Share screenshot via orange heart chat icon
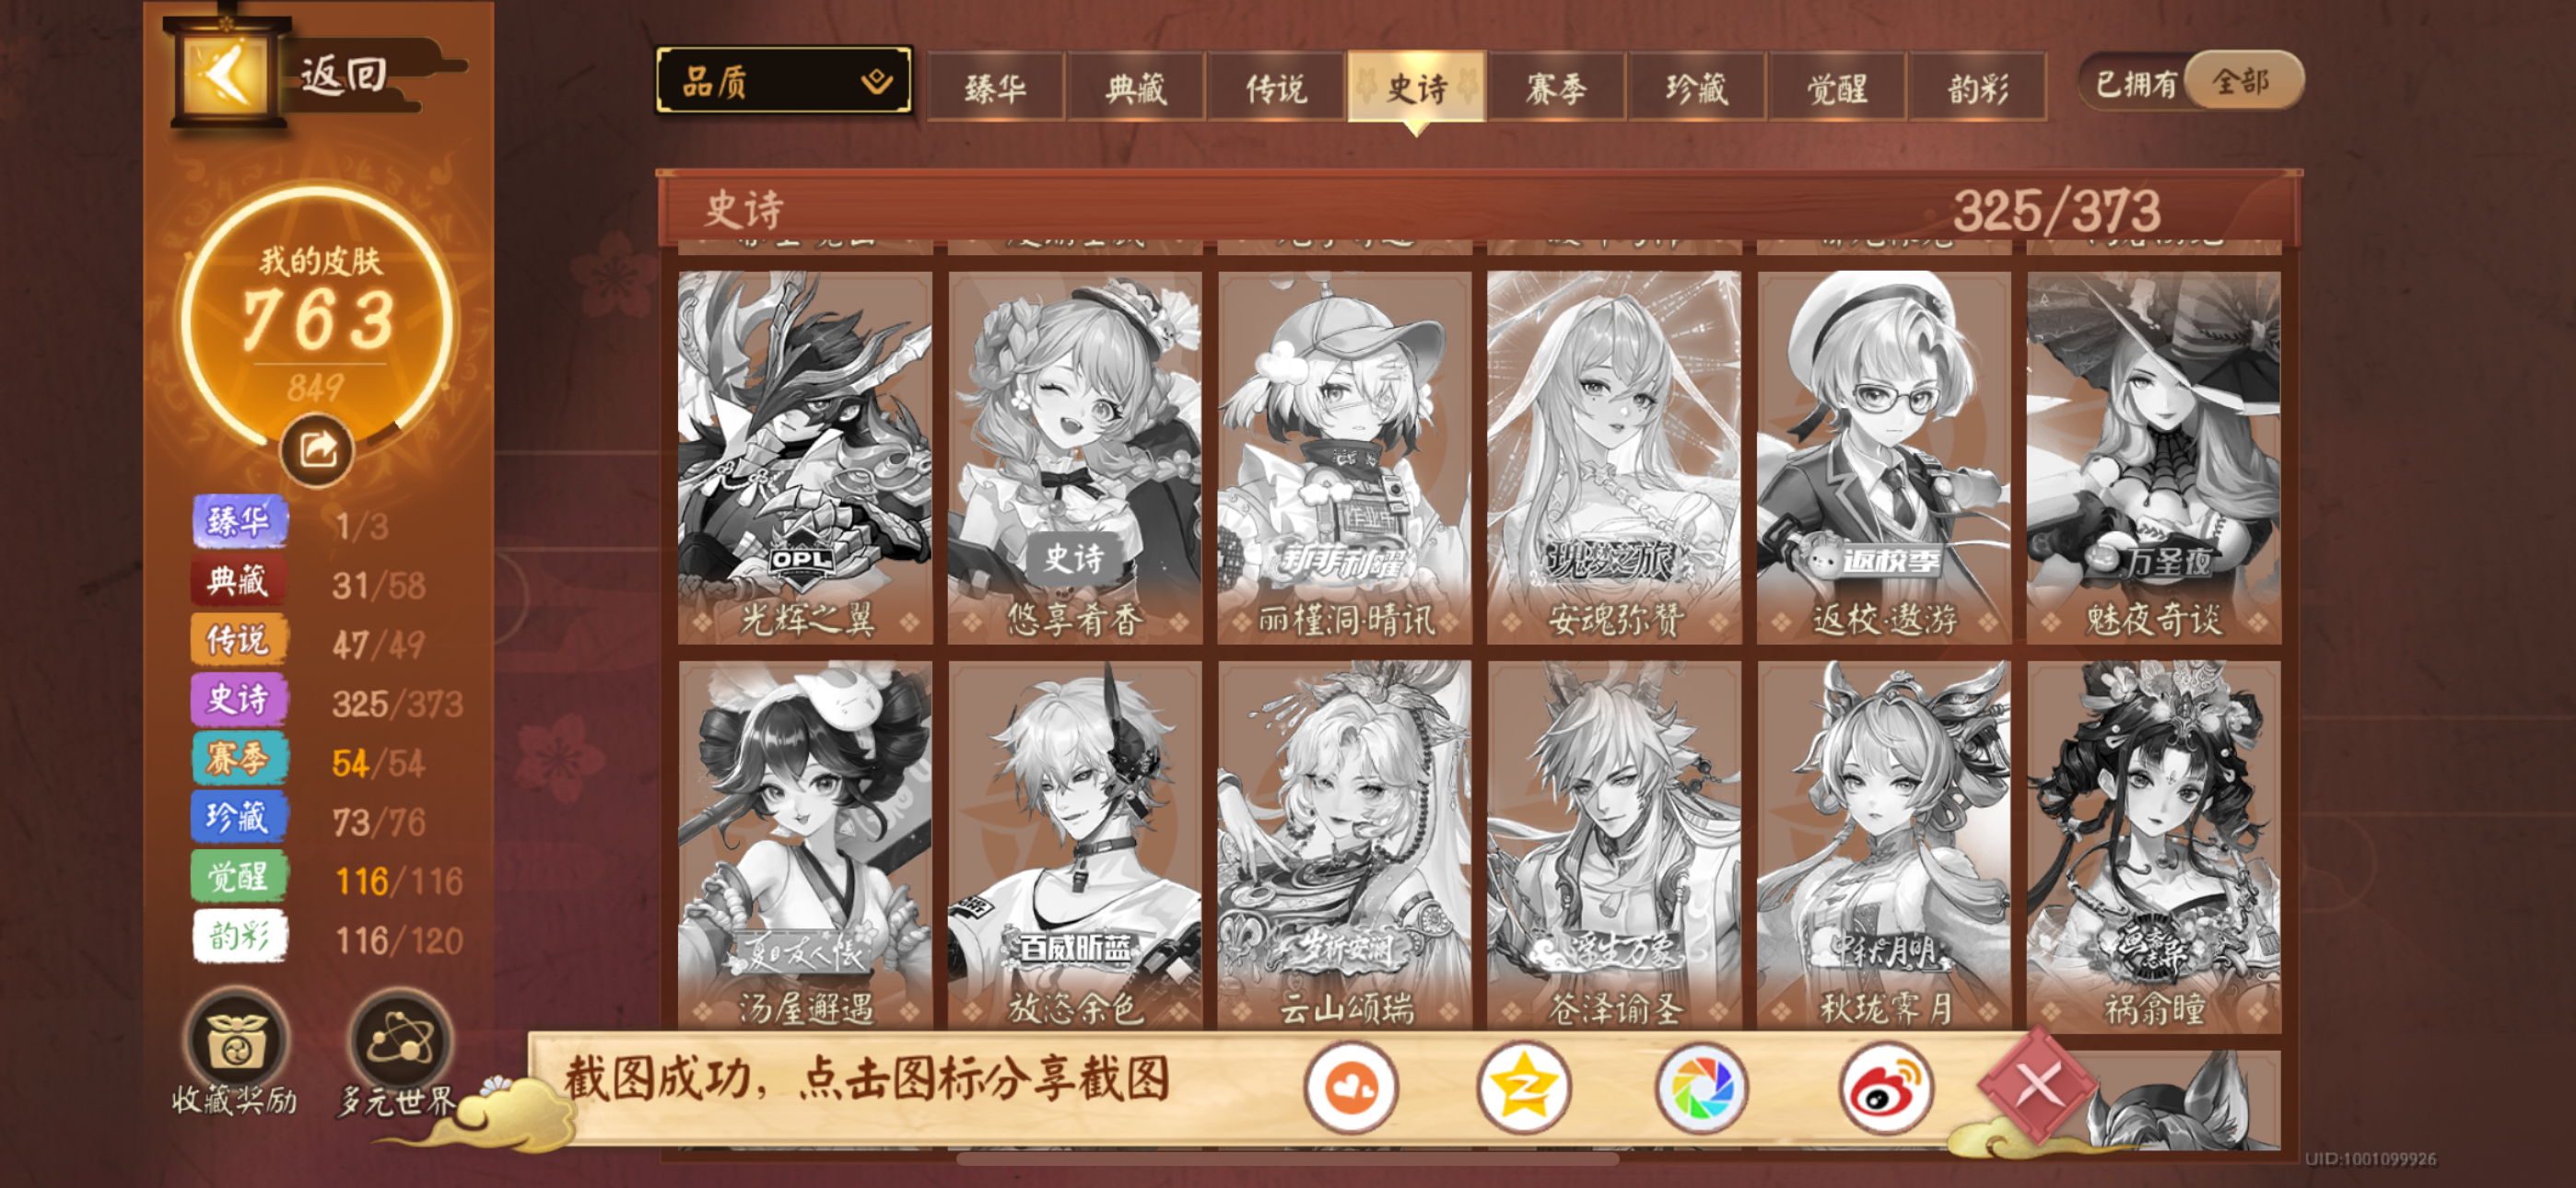This screenshot has width=2576, height=1188. [1350, 1088]
